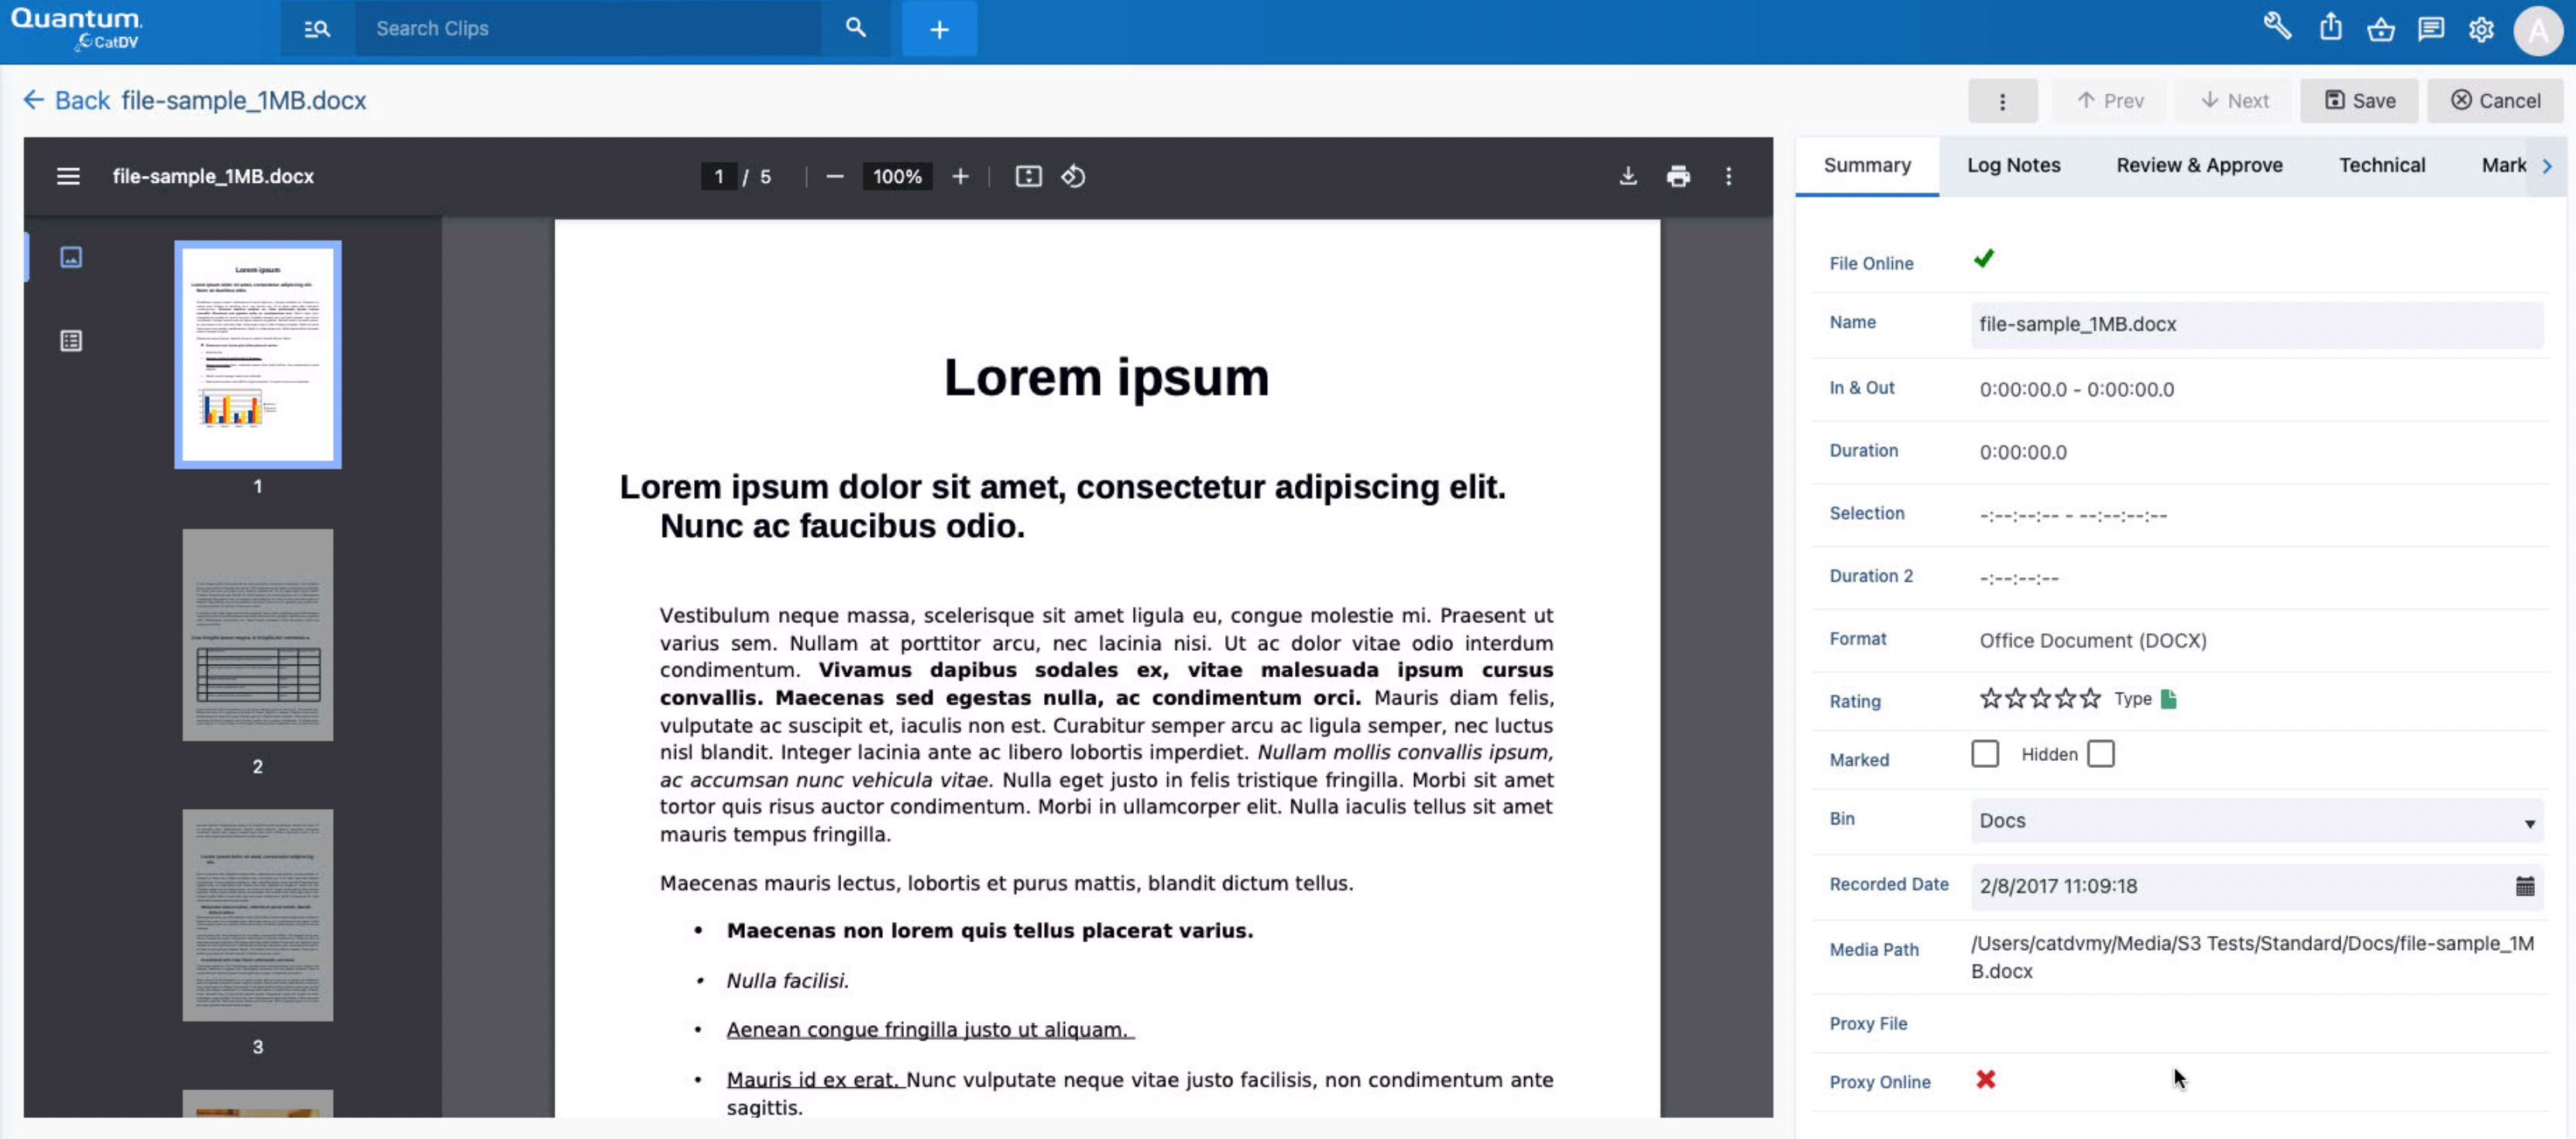Open clip options three-dot menu

2002,101
